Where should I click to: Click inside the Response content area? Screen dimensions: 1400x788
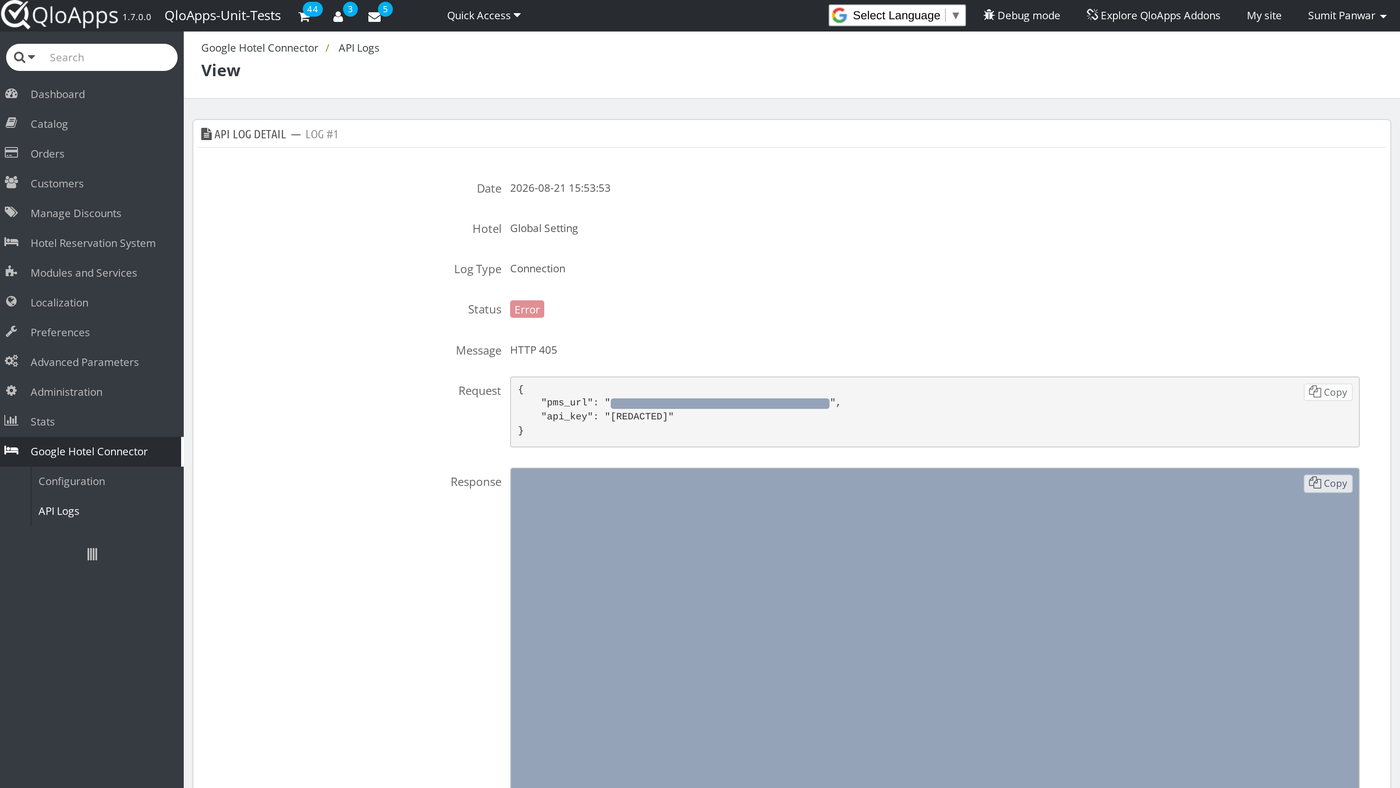934,628
